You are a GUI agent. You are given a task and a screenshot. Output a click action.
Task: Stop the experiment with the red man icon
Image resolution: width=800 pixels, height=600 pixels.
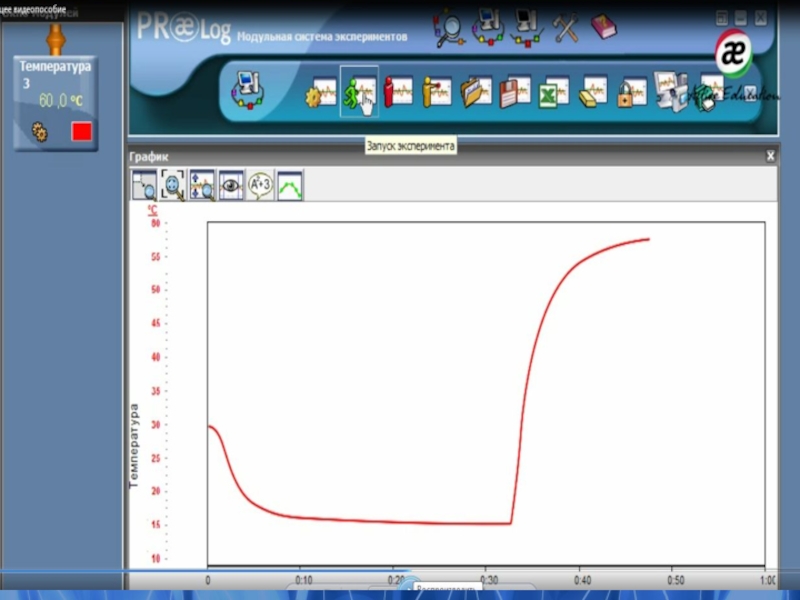pos(398,92)
